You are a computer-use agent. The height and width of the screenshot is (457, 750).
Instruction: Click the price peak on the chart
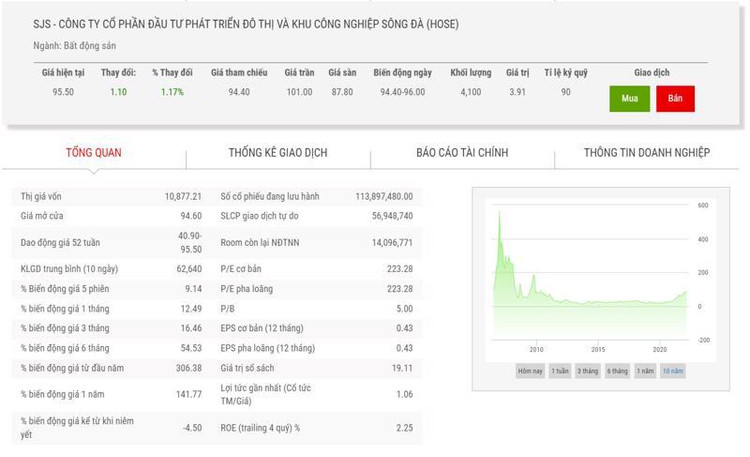[x=499, y=213]
